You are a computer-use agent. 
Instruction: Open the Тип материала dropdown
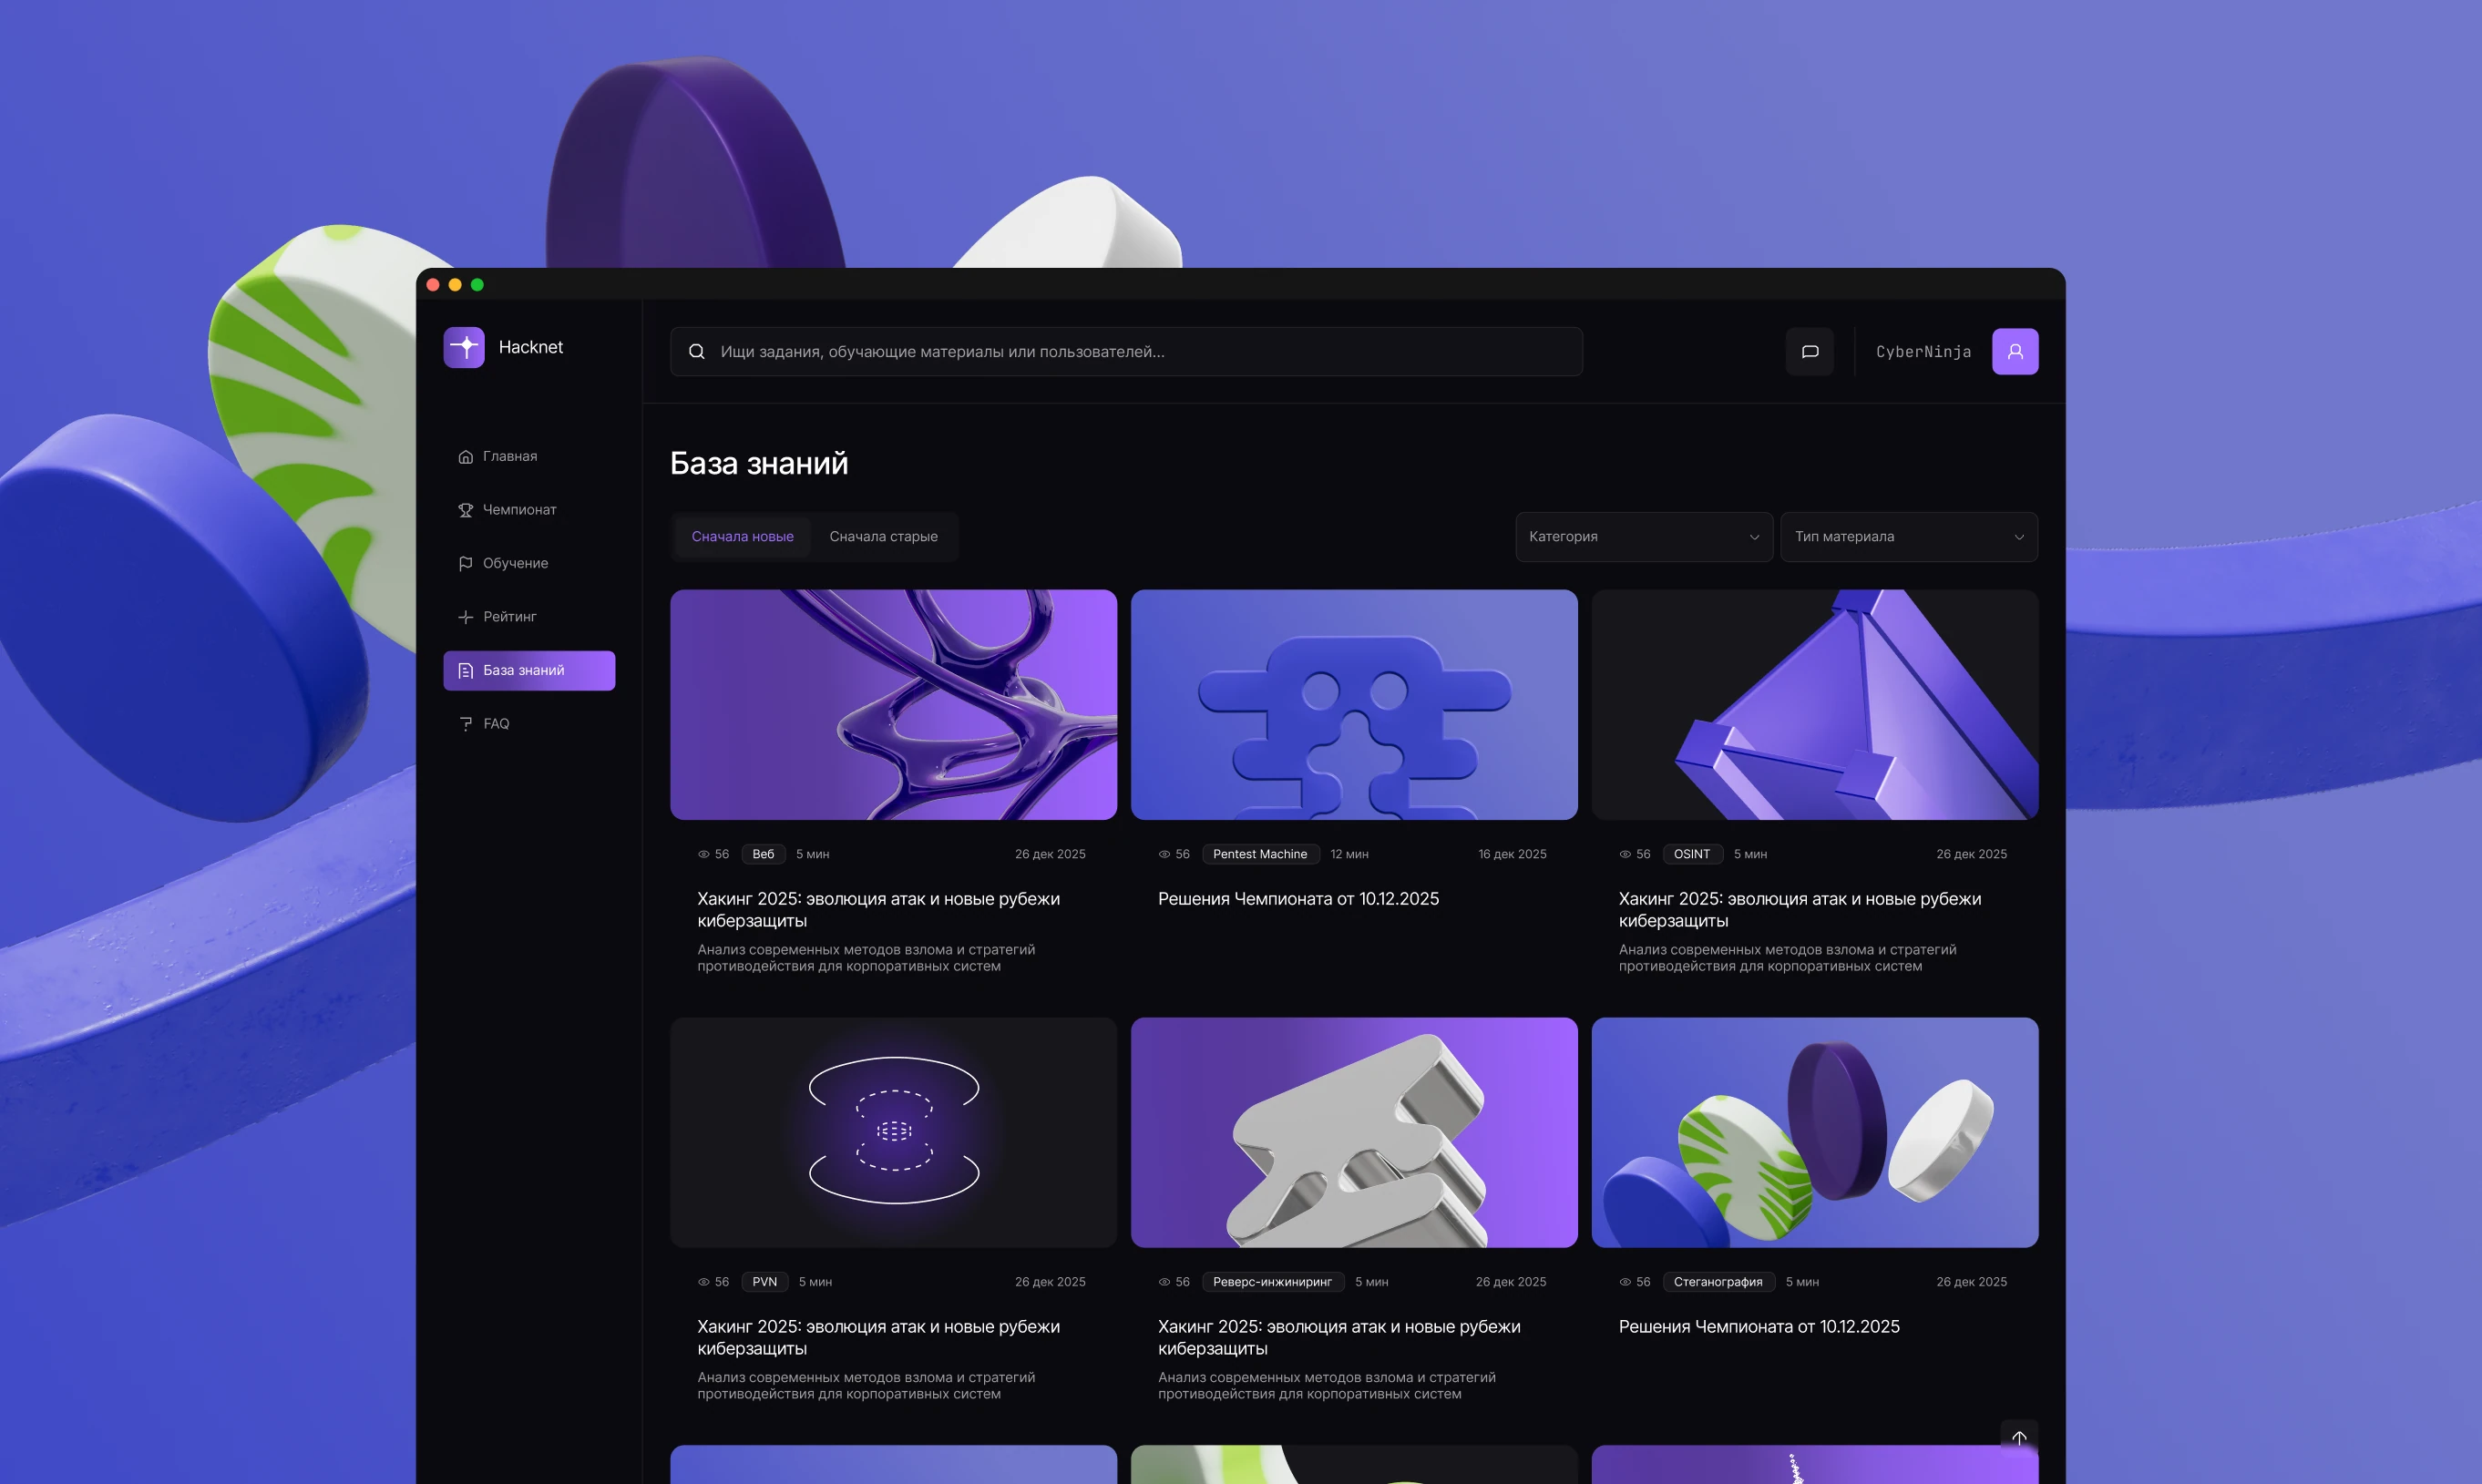[x=1909, y=537]
